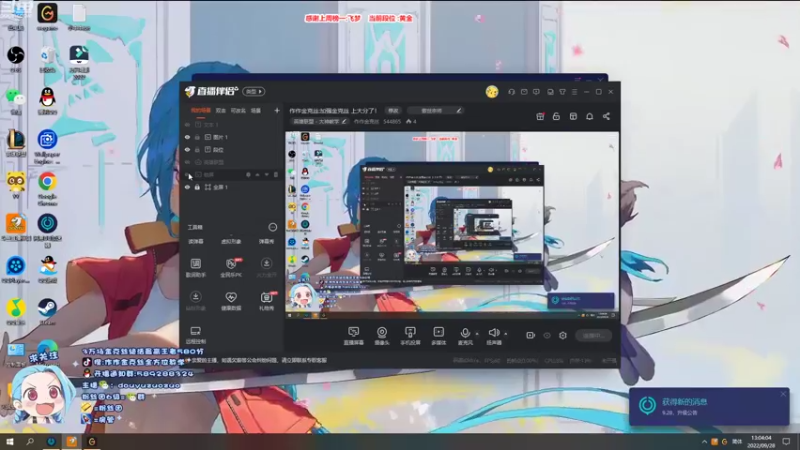Expand microphone options arrow

[477, 334]
